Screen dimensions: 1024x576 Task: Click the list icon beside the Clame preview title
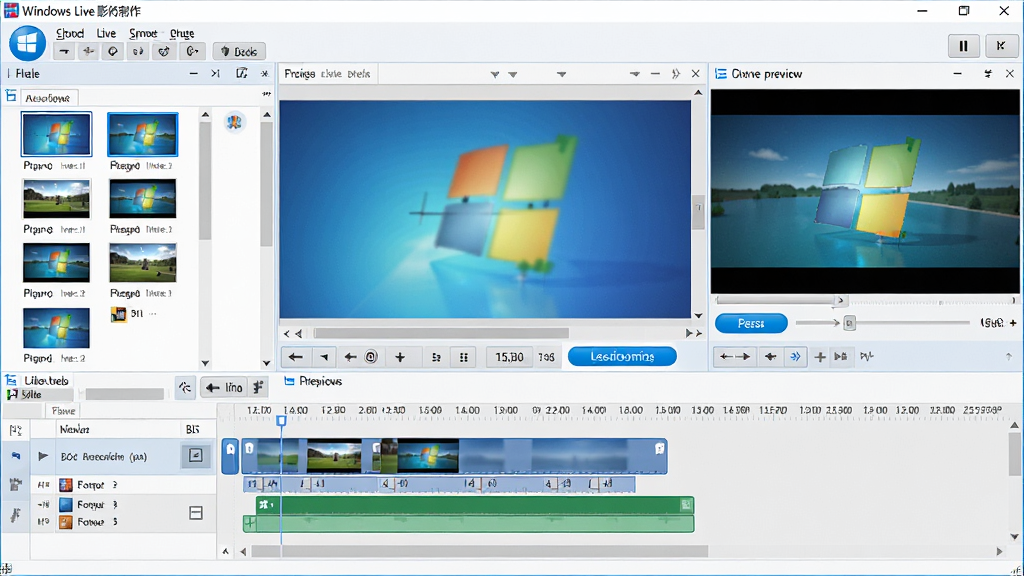(x=721, y=74)
